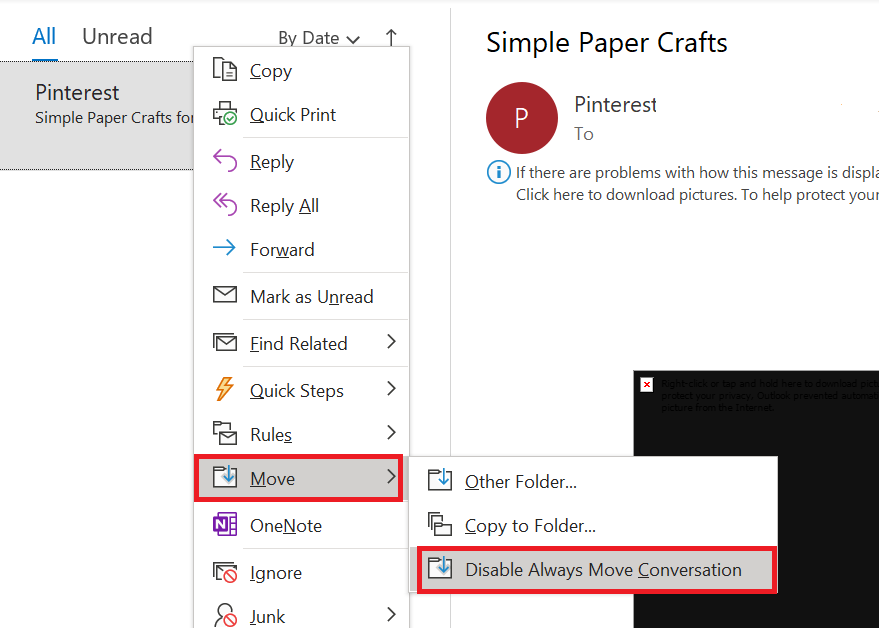Click the Reply All double-arrow icon
Screen dimensions: 879x628
(225, 204)
